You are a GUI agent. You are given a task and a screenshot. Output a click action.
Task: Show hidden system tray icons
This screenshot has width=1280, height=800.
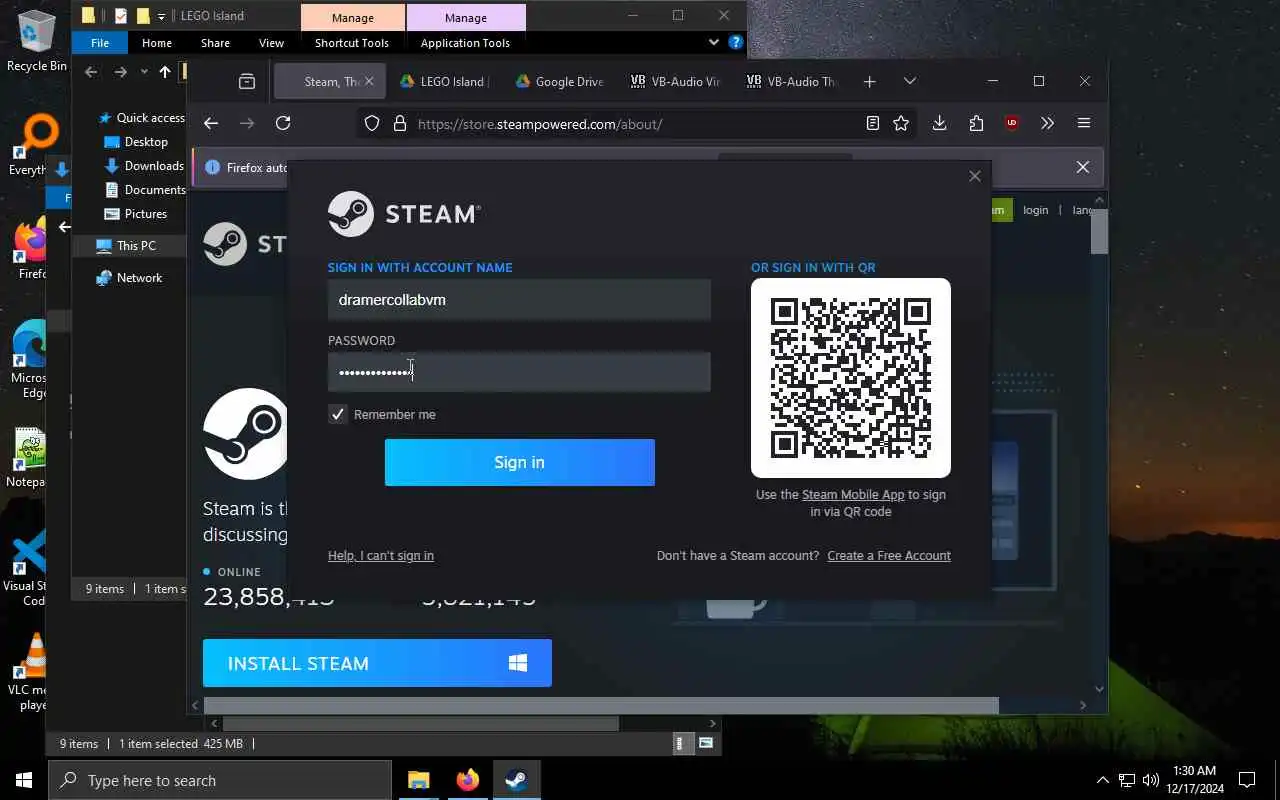click(x=1102, y=780)
